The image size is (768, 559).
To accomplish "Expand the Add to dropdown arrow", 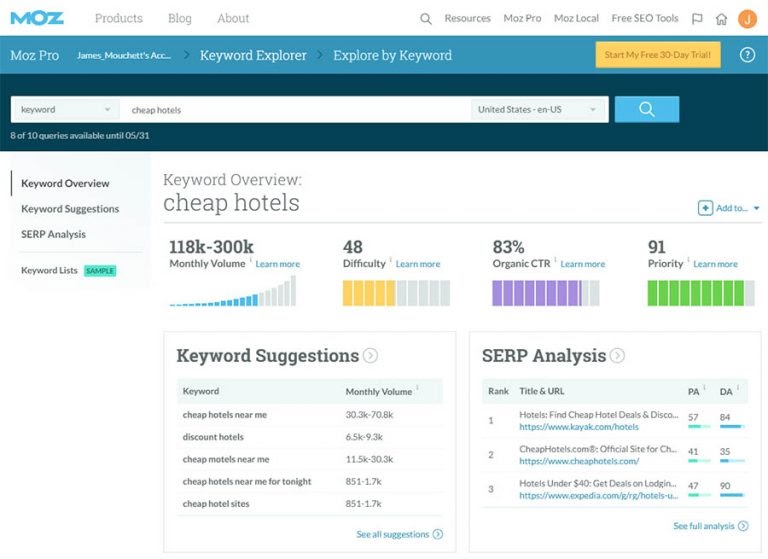I will point(756,208).
